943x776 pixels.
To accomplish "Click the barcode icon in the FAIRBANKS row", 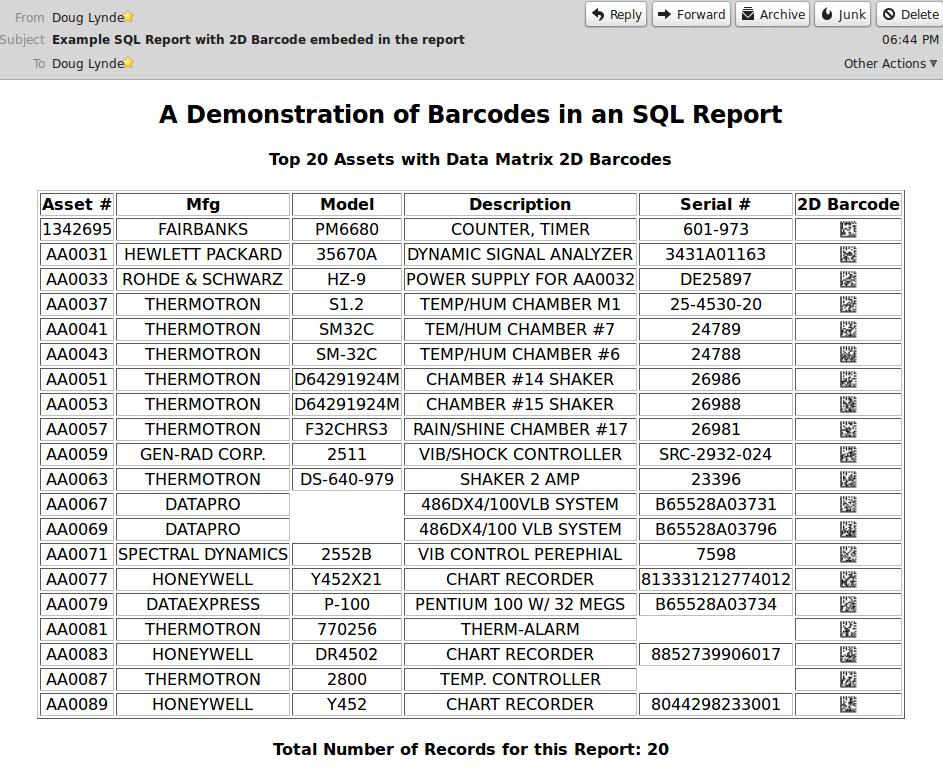I will pyautogui.click(x=848, y=229).
